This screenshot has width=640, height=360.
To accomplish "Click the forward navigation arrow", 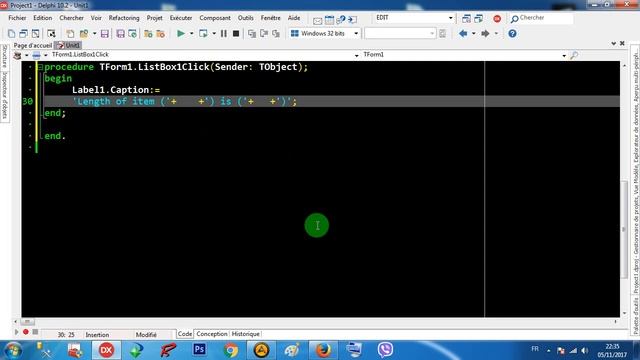I will coord(485,33).
